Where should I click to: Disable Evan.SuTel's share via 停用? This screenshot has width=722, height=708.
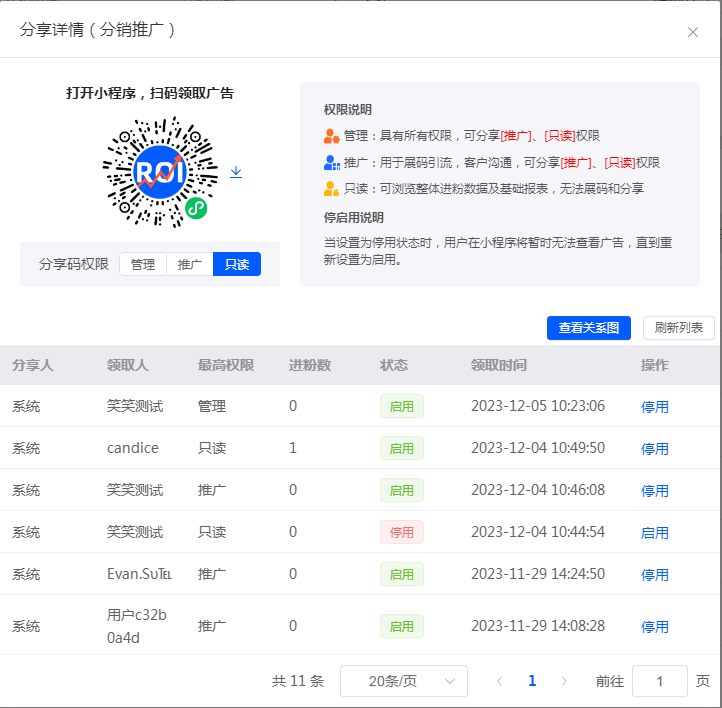click(x=654, y=575)
